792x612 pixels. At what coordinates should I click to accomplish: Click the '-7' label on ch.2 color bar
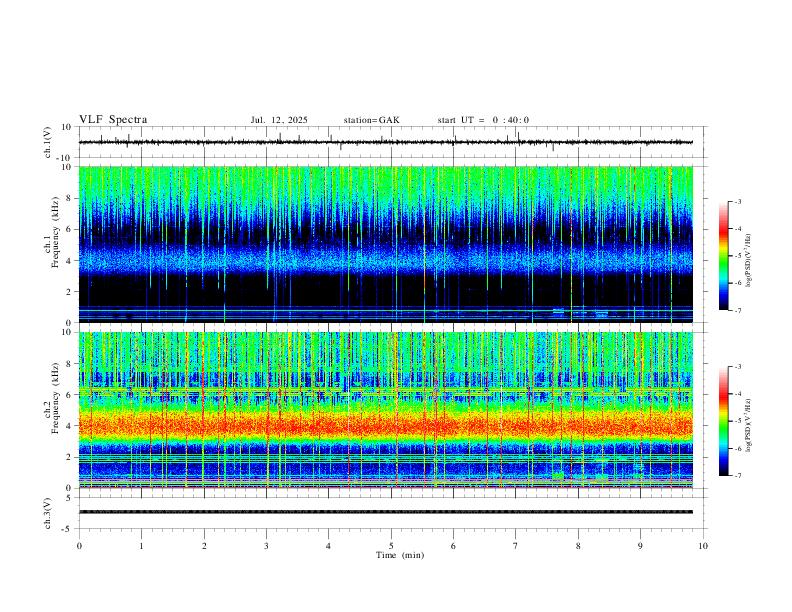point(738,476)
